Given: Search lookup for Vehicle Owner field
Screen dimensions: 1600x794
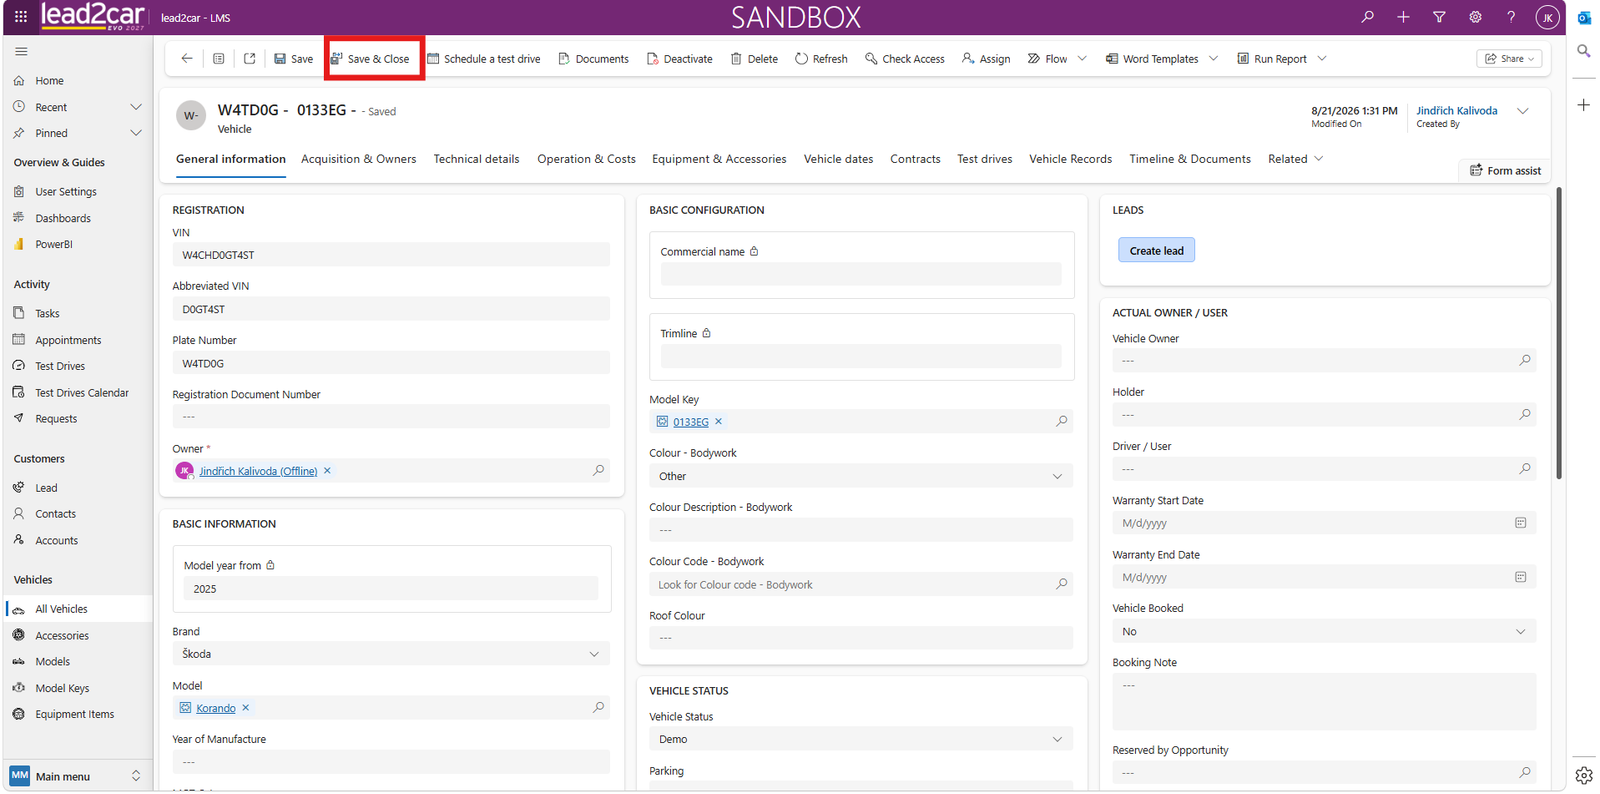Looking at the screenshot, I should tap(1525, 360).
